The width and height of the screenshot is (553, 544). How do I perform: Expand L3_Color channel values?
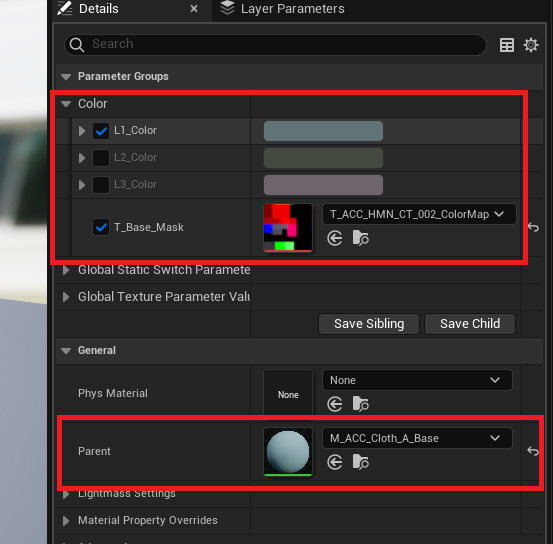pos(82,185)
